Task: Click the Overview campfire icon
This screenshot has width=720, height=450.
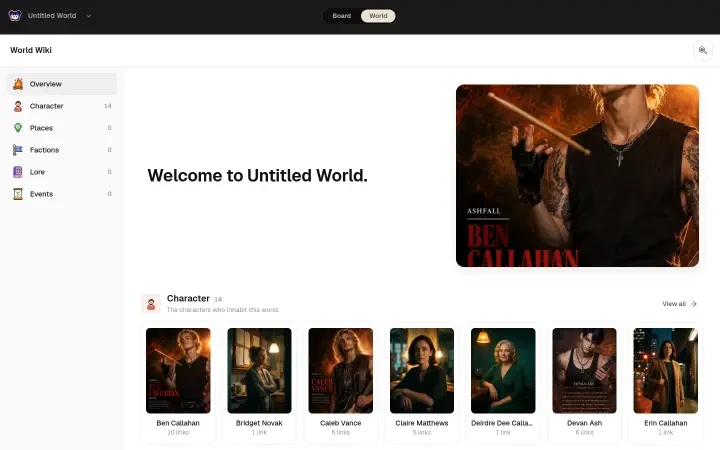Action: 18,84
